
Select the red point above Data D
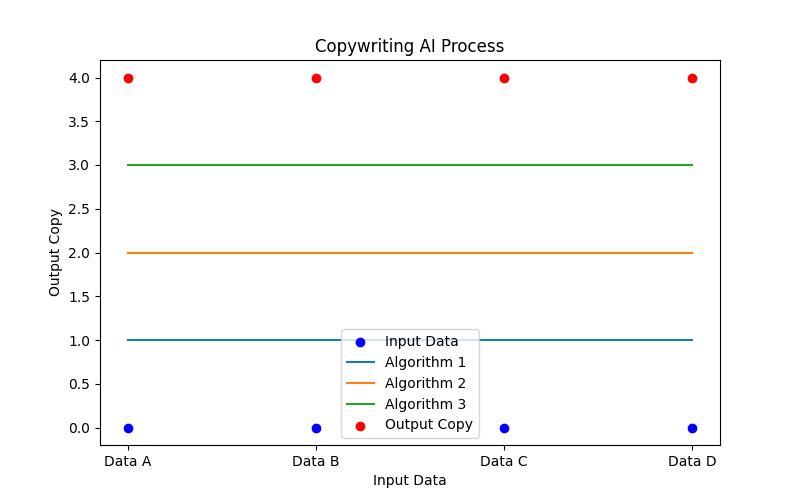tap(692, 78)
